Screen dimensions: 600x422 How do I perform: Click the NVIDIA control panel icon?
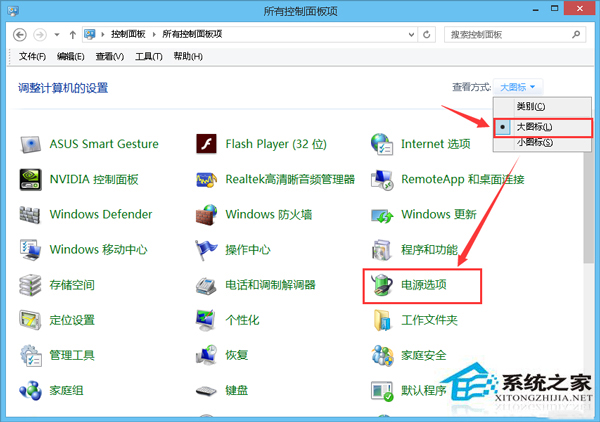30,179
